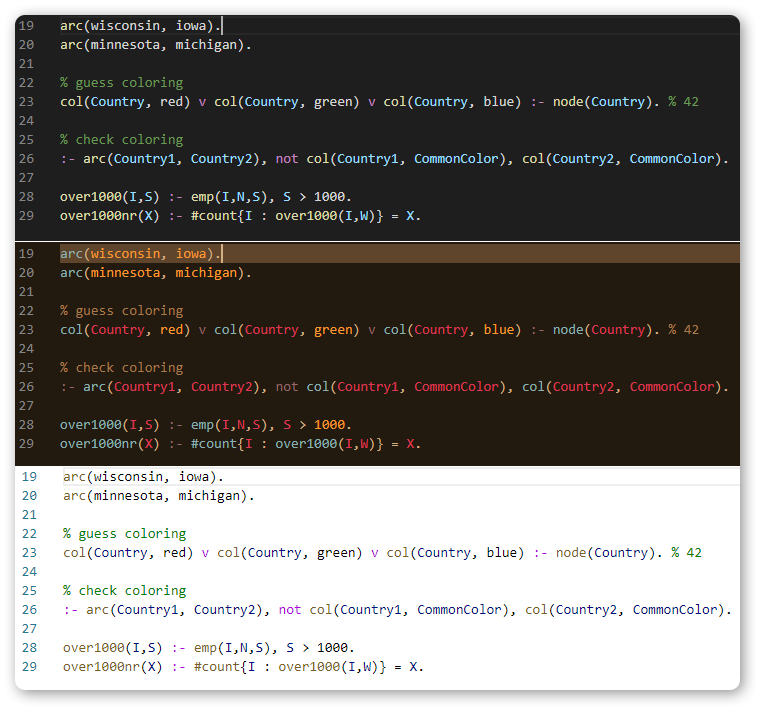Screen dimensions: 761x711
Task: Click the 'not' keyword in the brown panel
Action: tap(286, 387)
